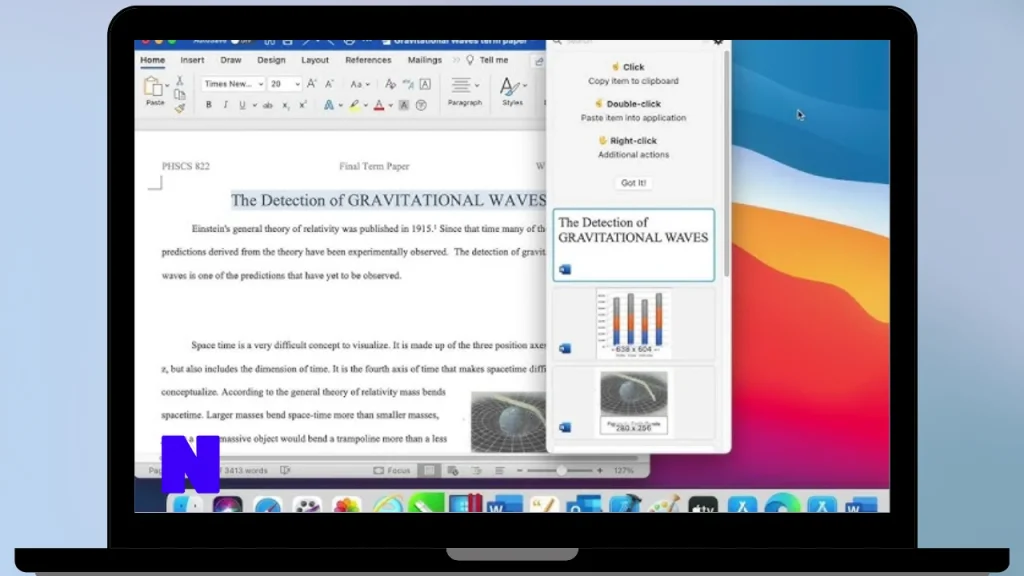
Task: Expand the font color dropdown arrow
Action: coord(391,105)
